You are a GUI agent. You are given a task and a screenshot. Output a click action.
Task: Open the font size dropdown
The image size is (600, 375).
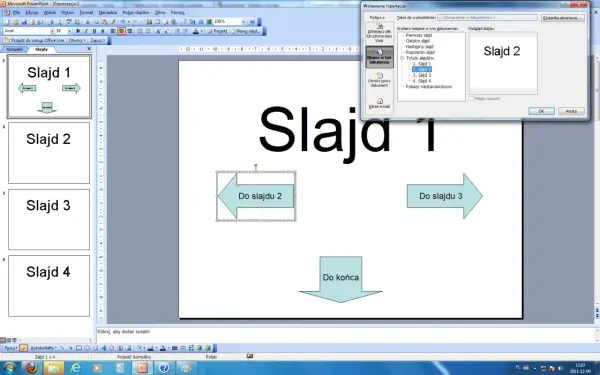(69, 31)
